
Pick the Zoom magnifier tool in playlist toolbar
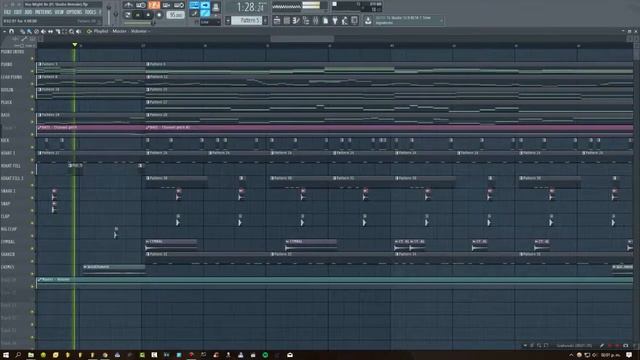[71, 31]
